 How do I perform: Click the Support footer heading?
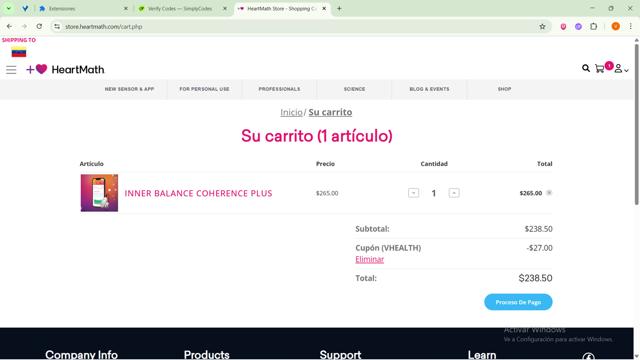click(x=340, y=355)
